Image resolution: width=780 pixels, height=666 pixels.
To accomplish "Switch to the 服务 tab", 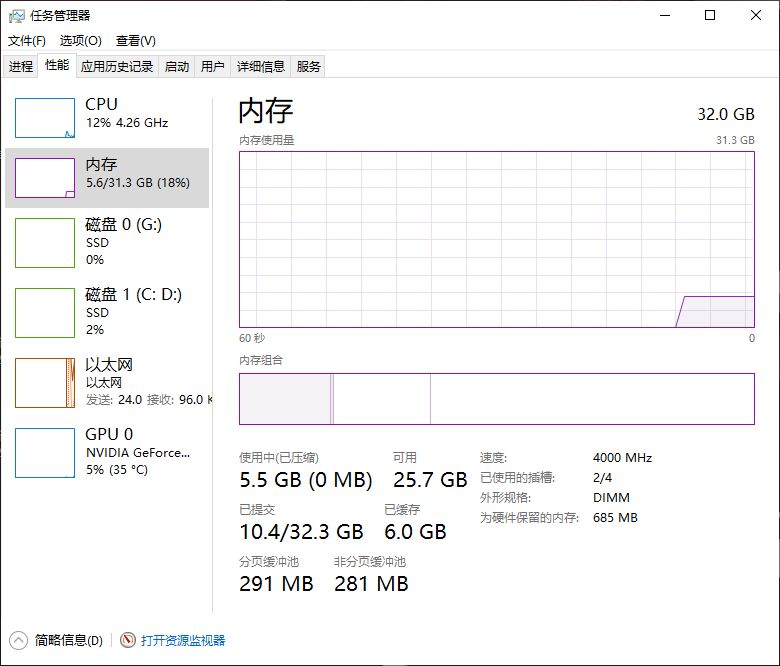I will tap(309, 67).
